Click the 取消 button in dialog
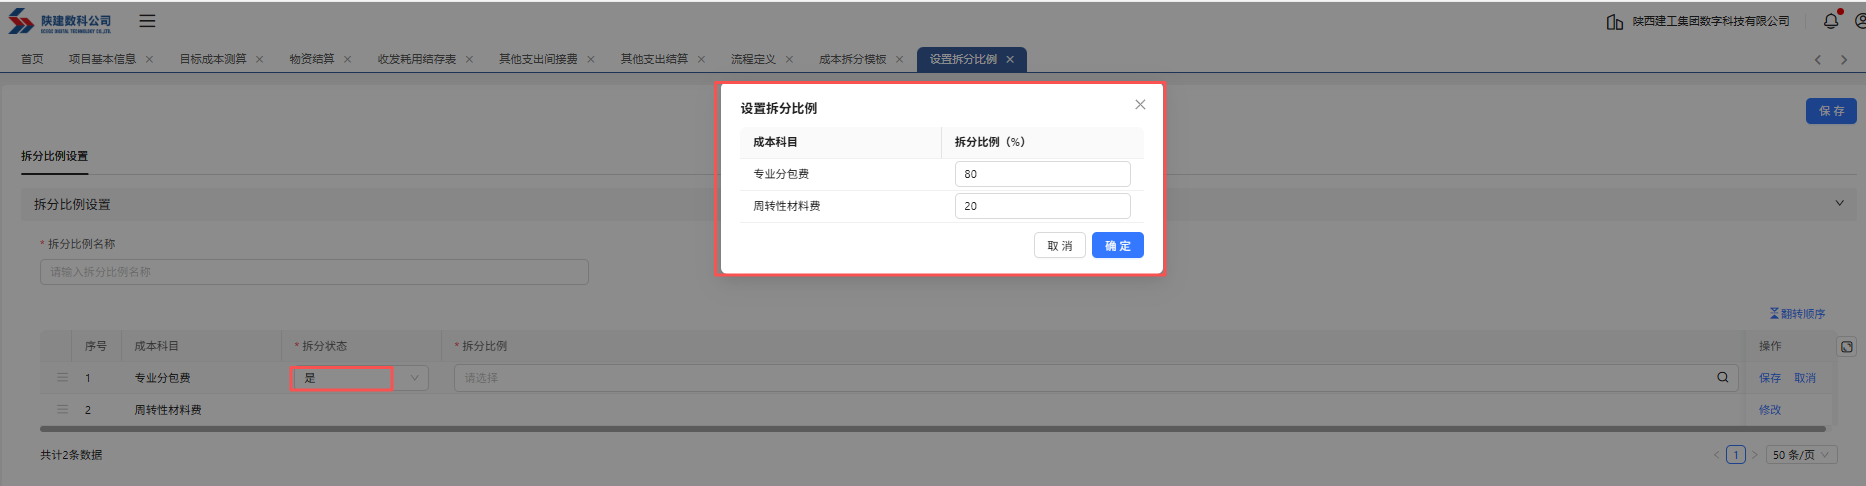Viewport: 1866px width, 486px height. tap(1059, 246)
